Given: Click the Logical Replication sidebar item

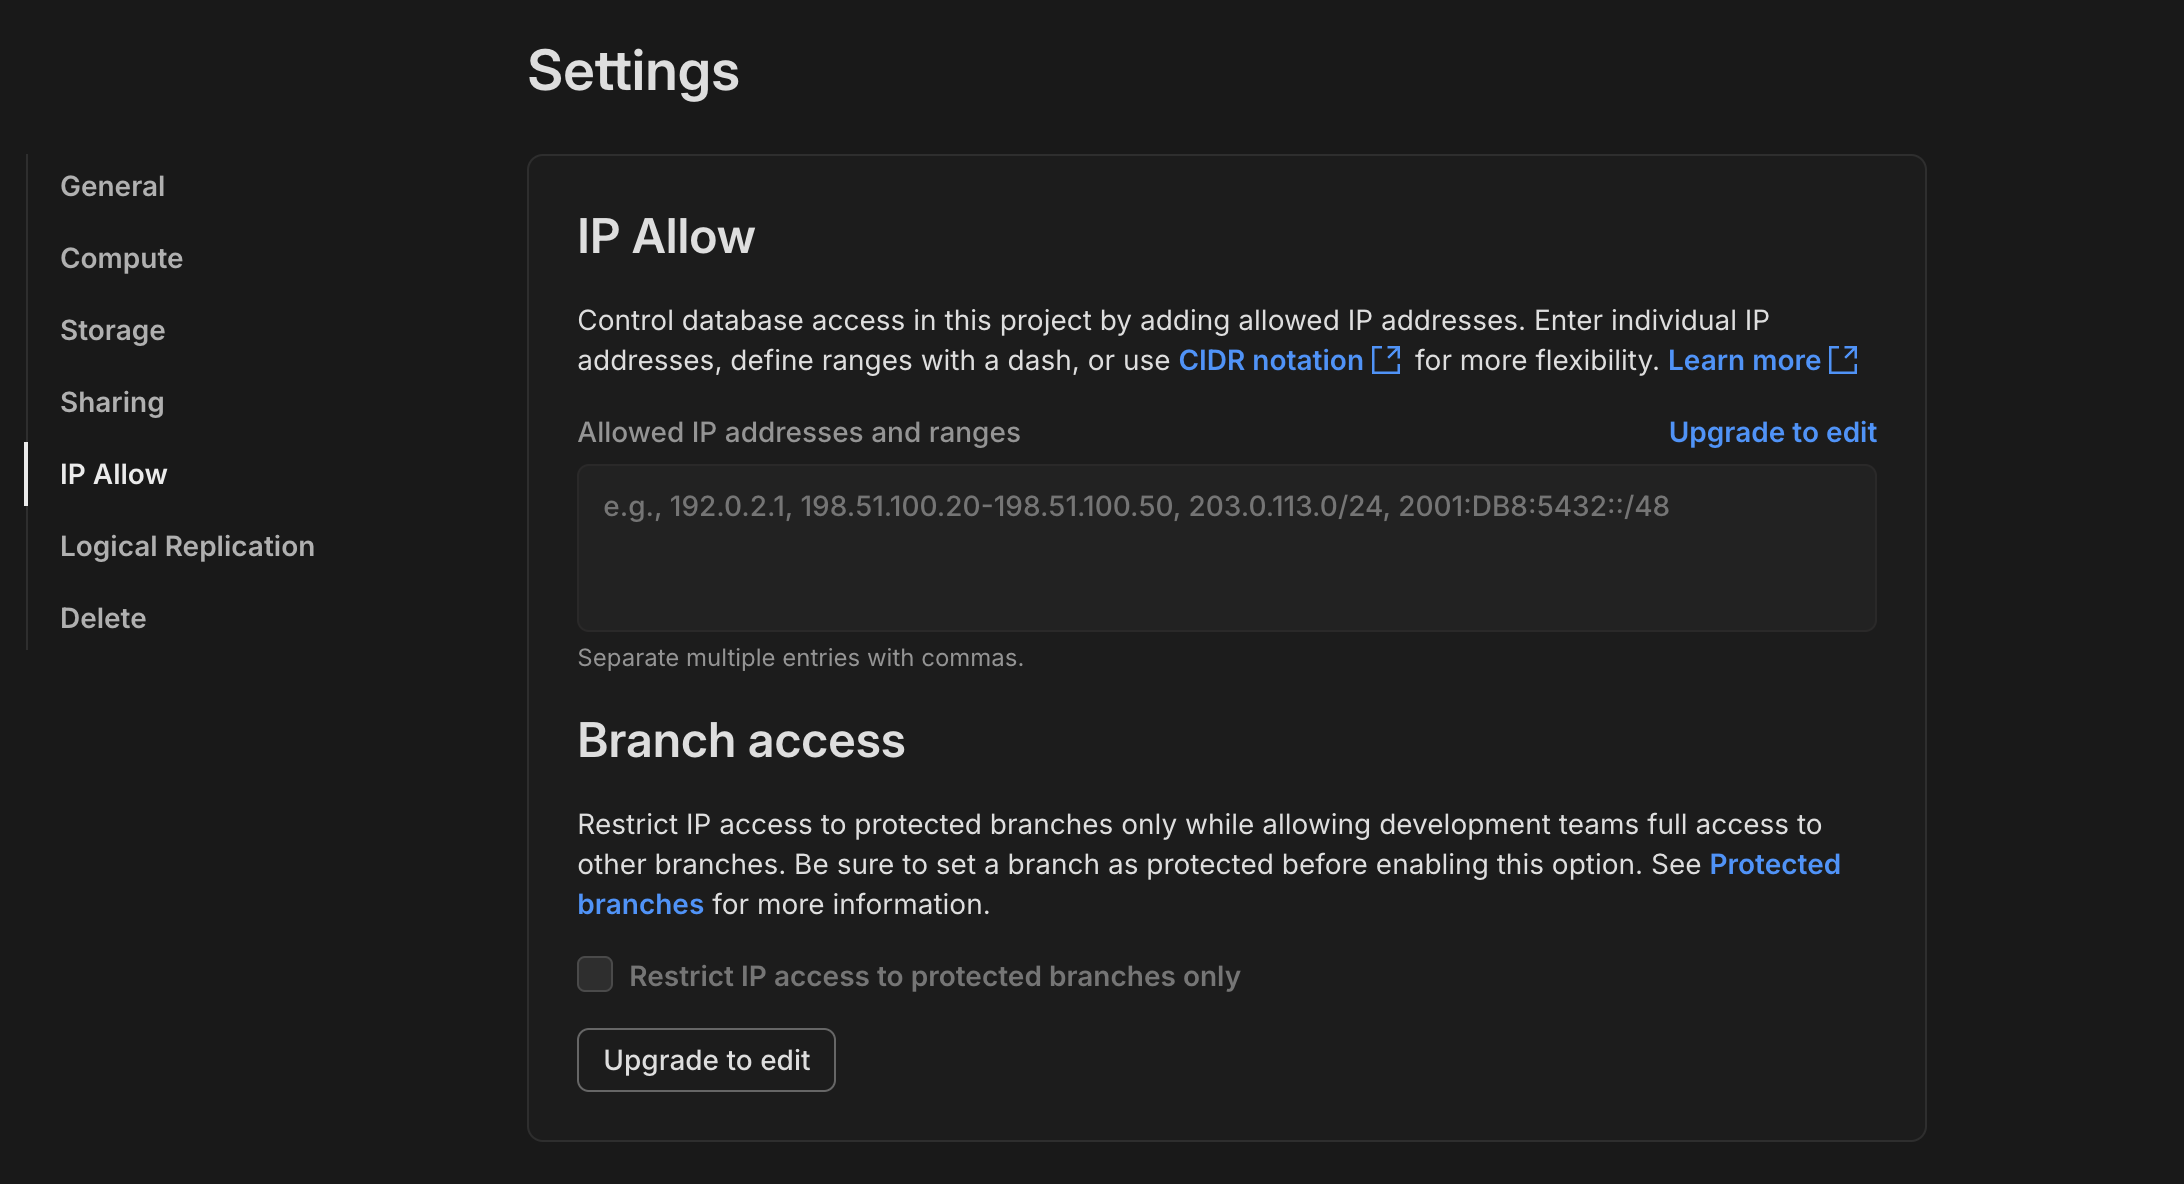Looking at the screenshot, I should [x=187, y=544].
